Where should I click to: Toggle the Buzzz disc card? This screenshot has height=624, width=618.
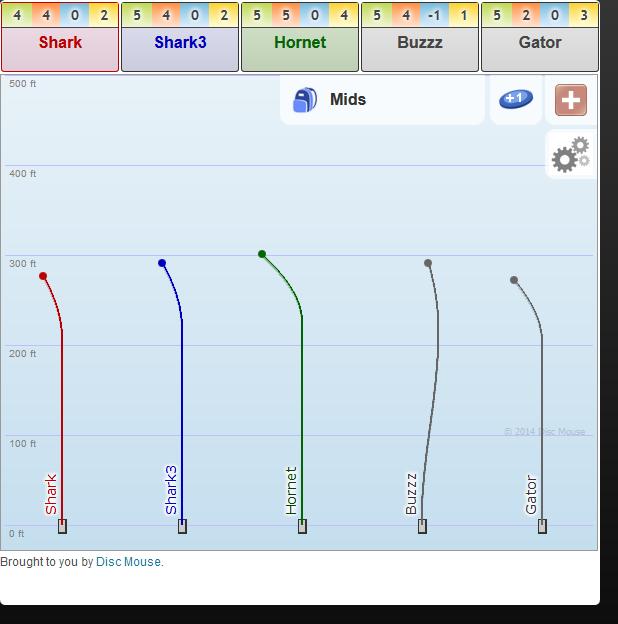coord(420,44)
